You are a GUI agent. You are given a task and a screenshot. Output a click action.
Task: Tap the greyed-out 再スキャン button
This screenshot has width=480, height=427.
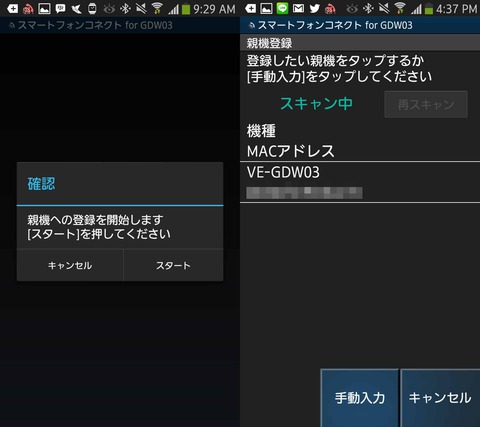click(x=426, y=105)
